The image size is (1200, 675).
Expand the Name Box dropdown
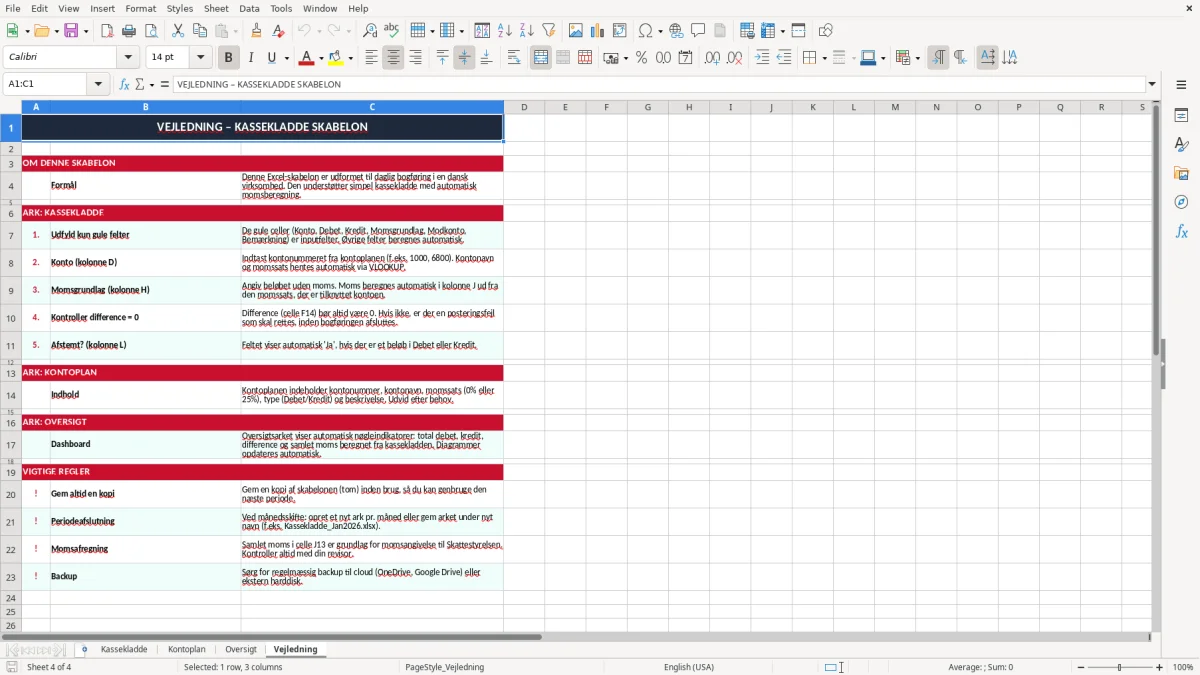coord(99,84)
